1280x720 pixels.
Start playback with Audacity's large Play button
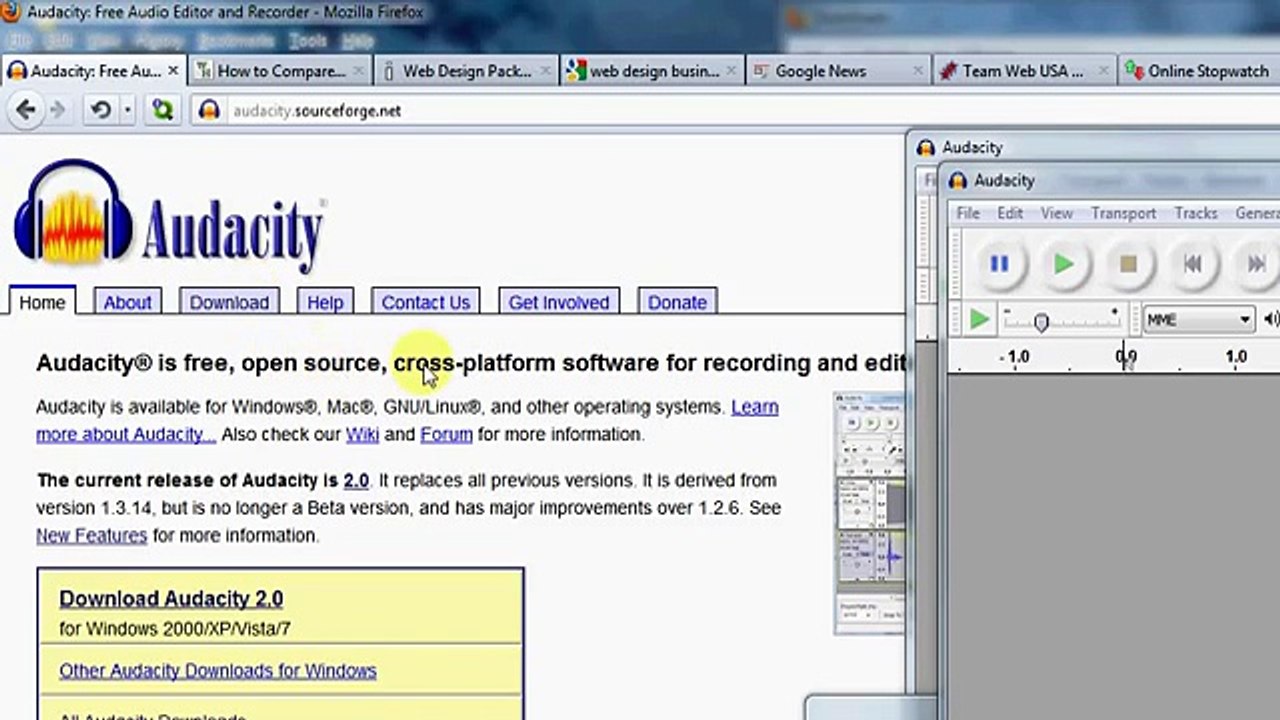pyautogui.click(x=1063, y=264)
